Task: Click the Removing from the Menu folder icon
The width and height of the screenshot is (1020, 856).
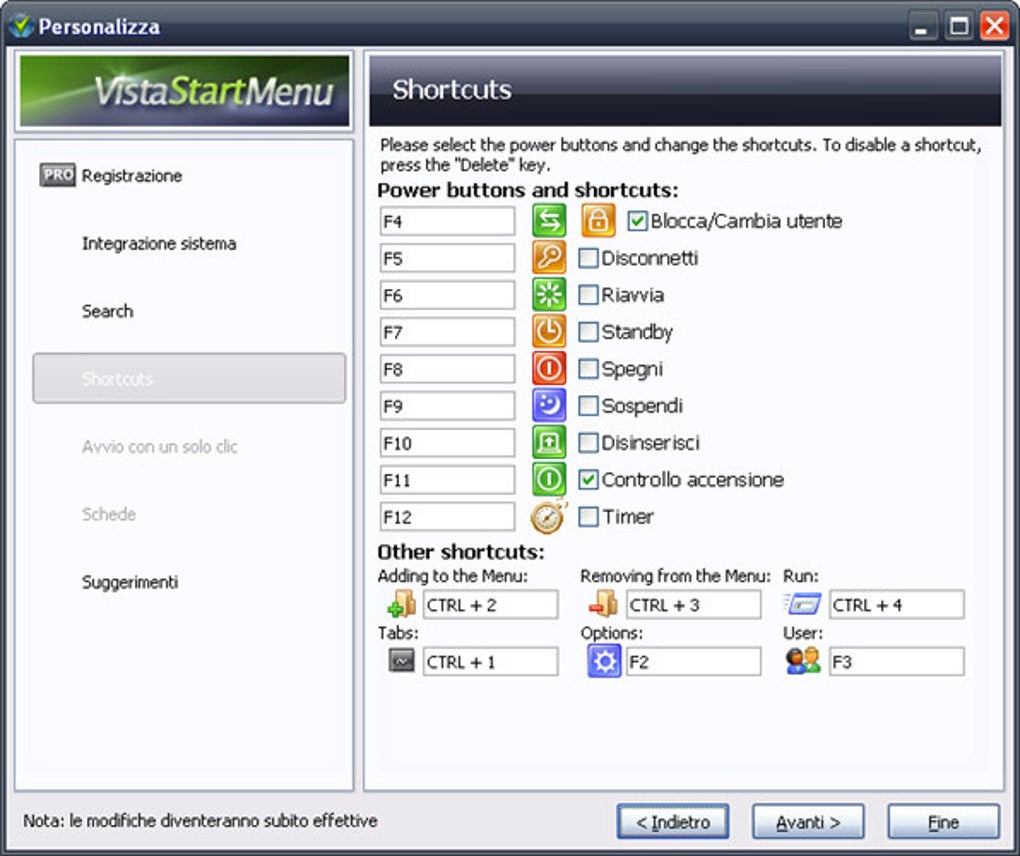Action: point(604,604)
